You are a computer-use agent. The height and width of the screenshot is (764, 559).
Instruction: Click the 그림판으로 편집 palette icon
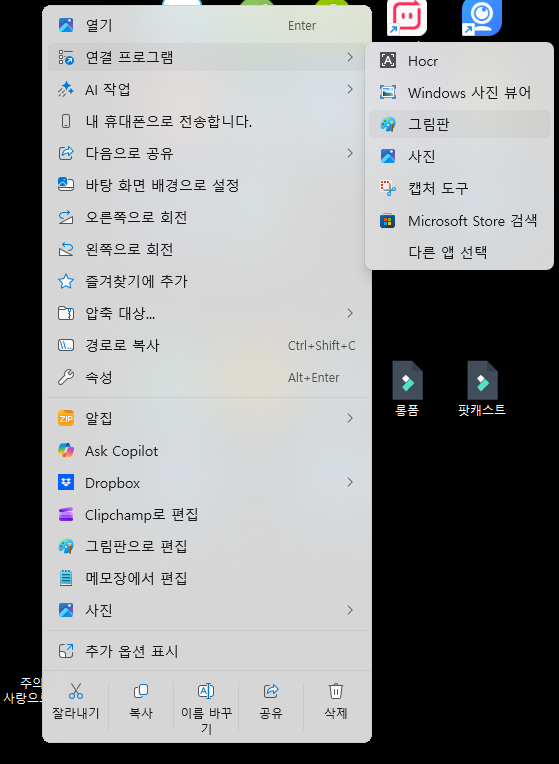[x=66, y=546]
